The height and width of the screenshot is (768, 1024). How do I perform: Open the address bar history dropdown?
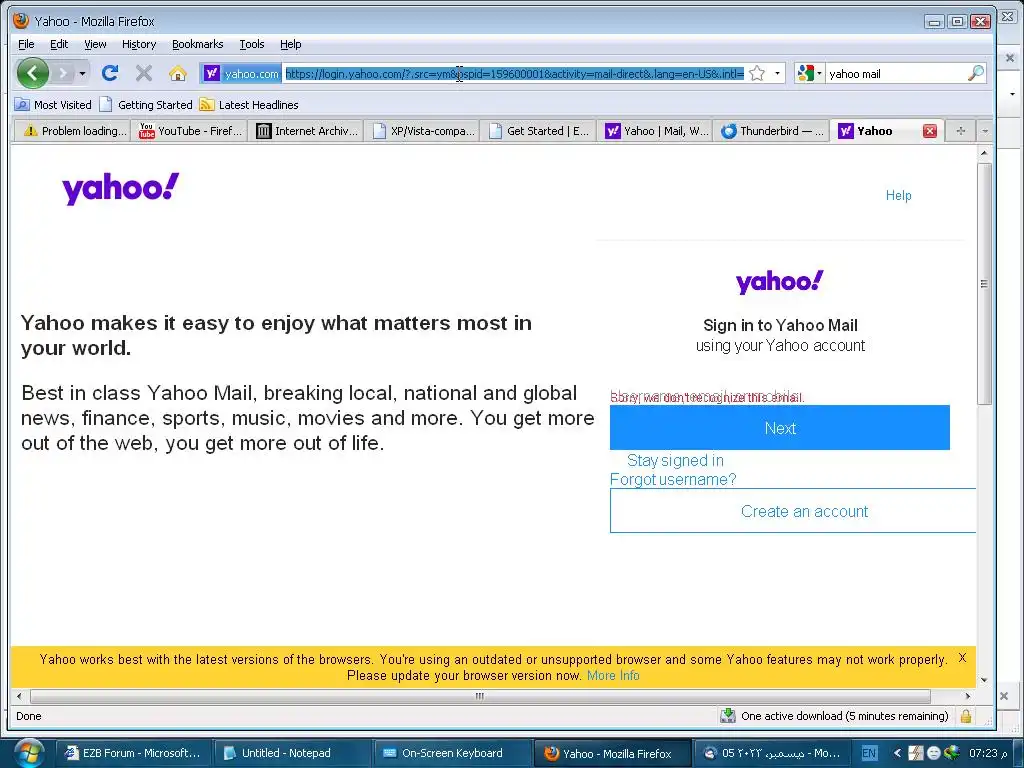(x=777, y=73)
